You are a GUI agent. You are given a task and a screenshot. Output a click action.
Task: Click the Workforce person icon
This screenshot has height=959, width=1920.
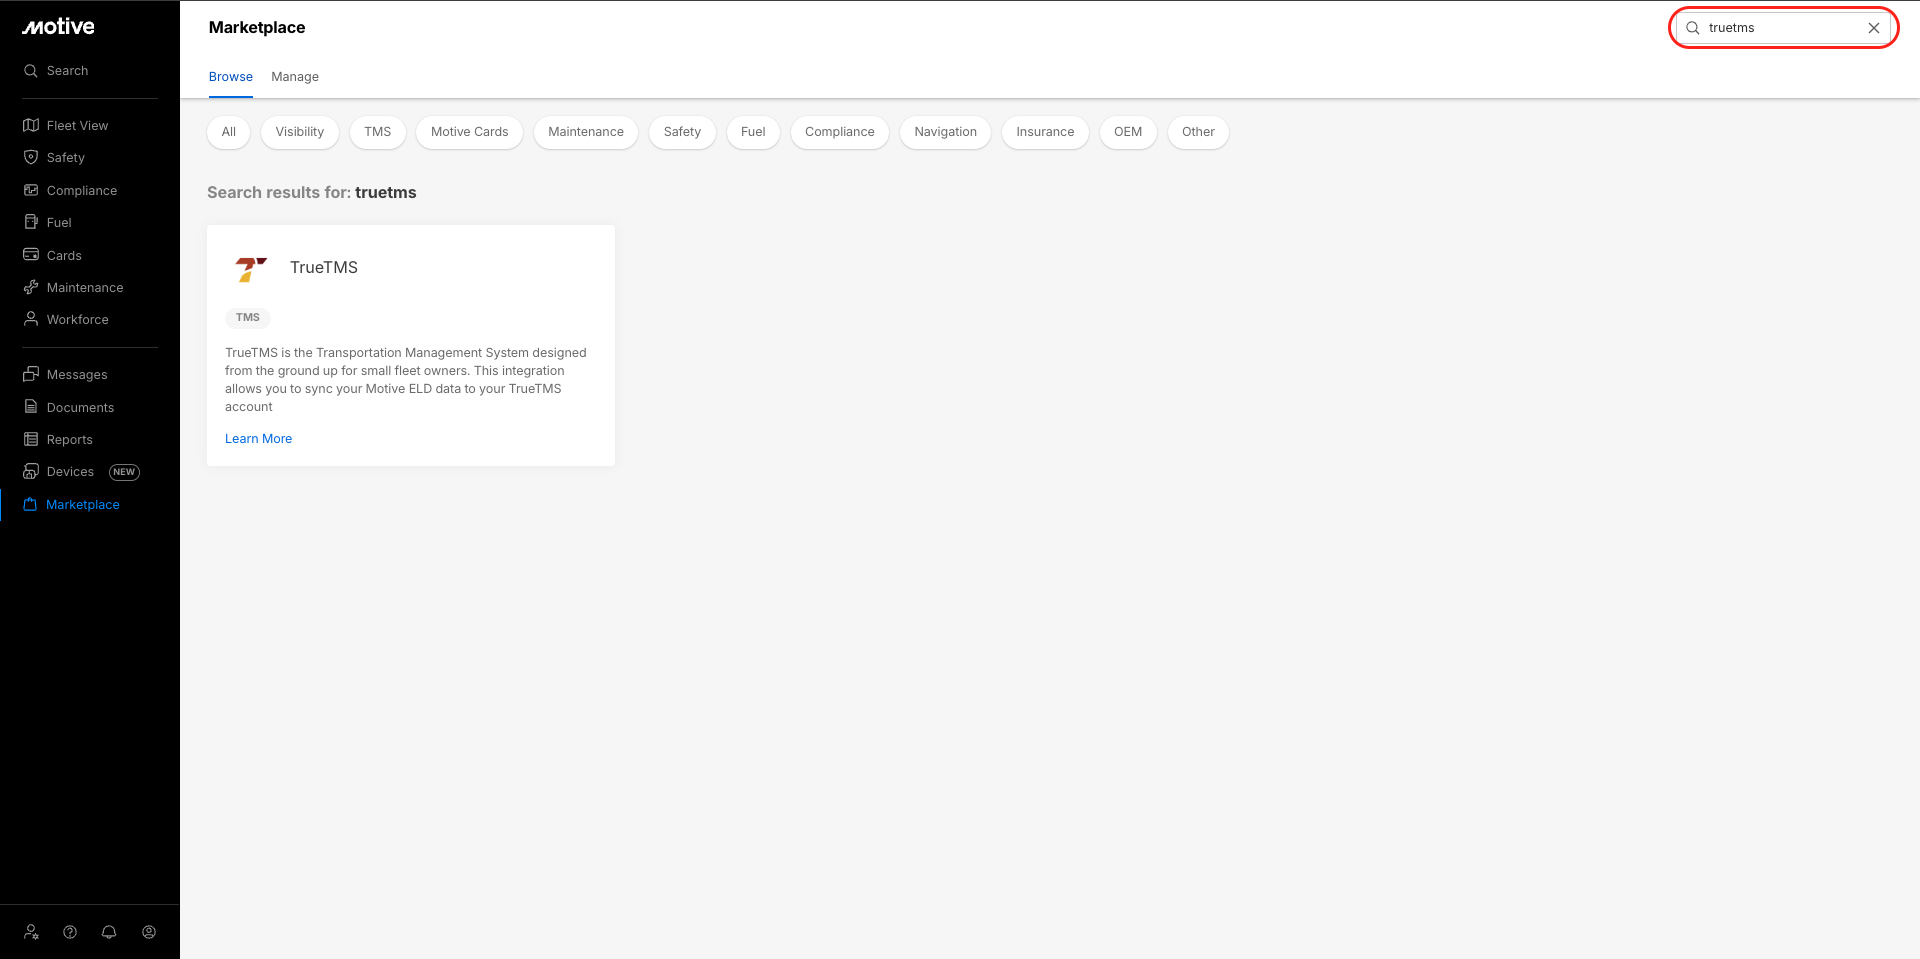pos(31,320)
